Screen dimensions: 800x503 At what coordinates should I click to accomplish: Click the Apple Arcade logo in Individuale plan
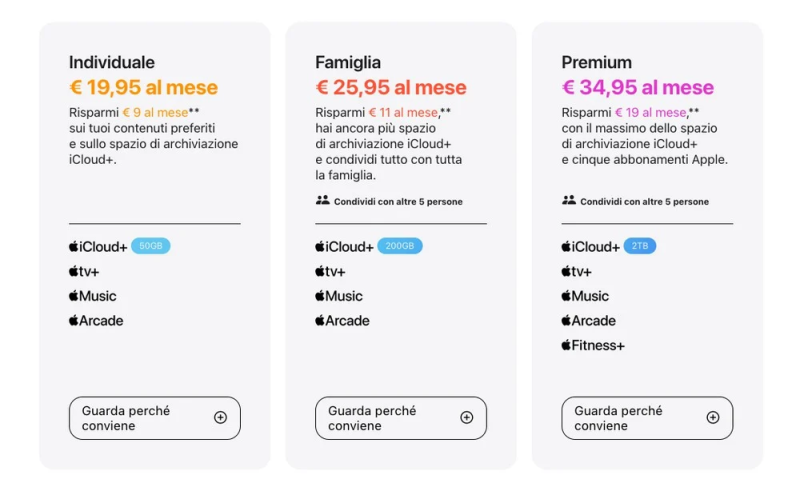pos(96,321)
